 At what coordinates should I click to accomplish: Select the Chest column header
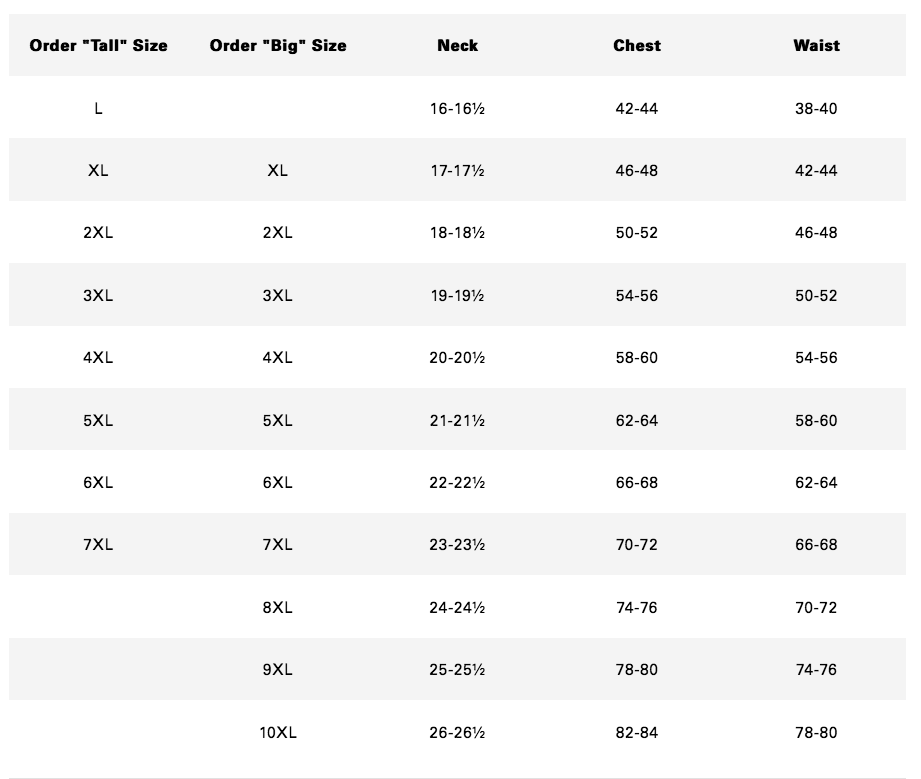(637, 45)
